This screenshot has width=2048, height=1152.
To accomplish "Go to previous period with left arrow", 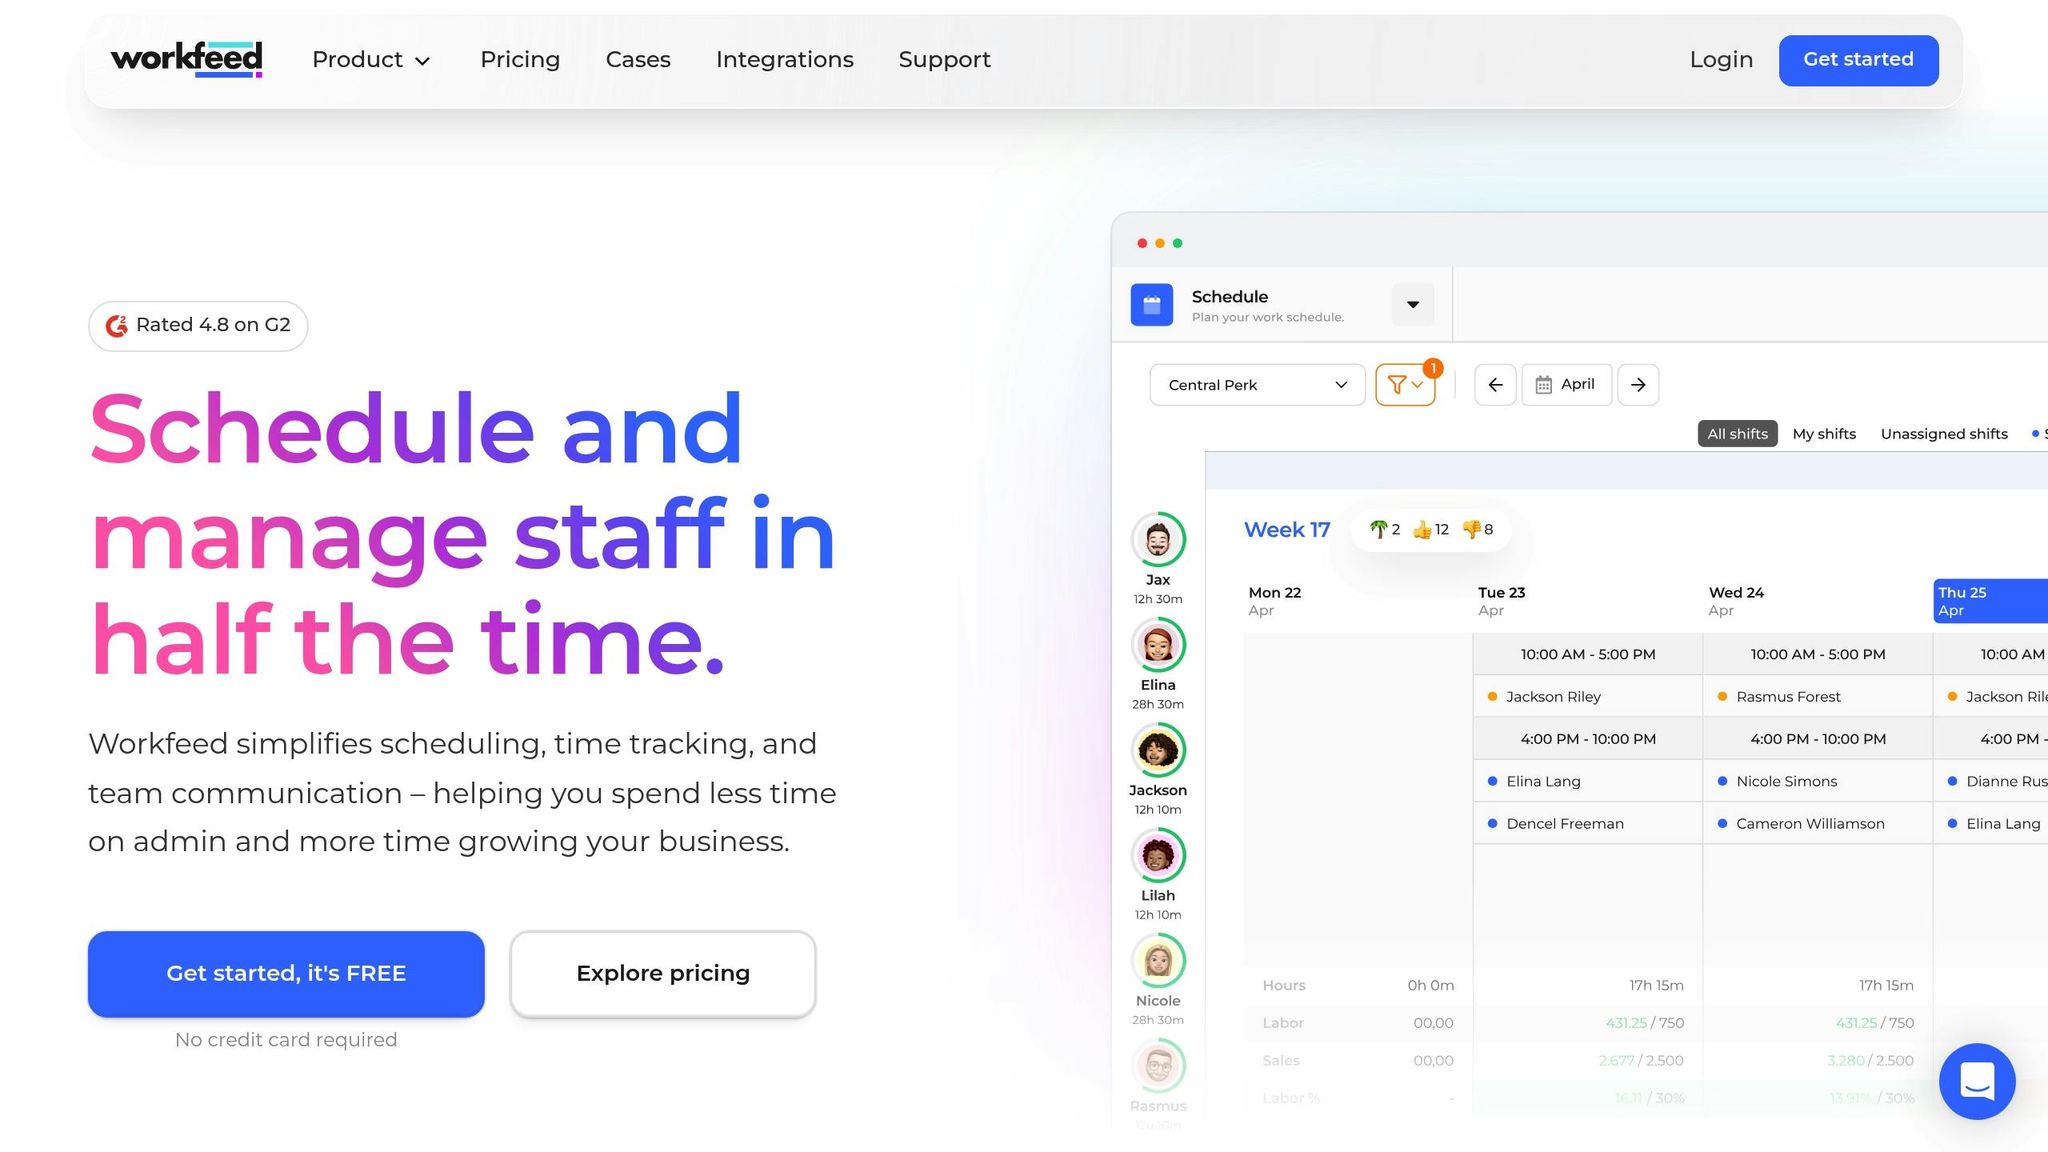I will pyautogui.click(x=1495, y=385).
